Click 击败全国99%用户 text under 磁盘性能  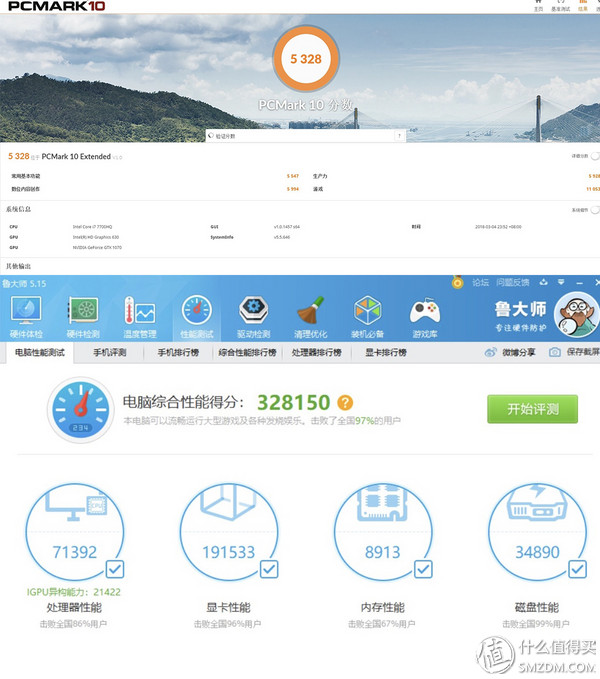[536, 624]
